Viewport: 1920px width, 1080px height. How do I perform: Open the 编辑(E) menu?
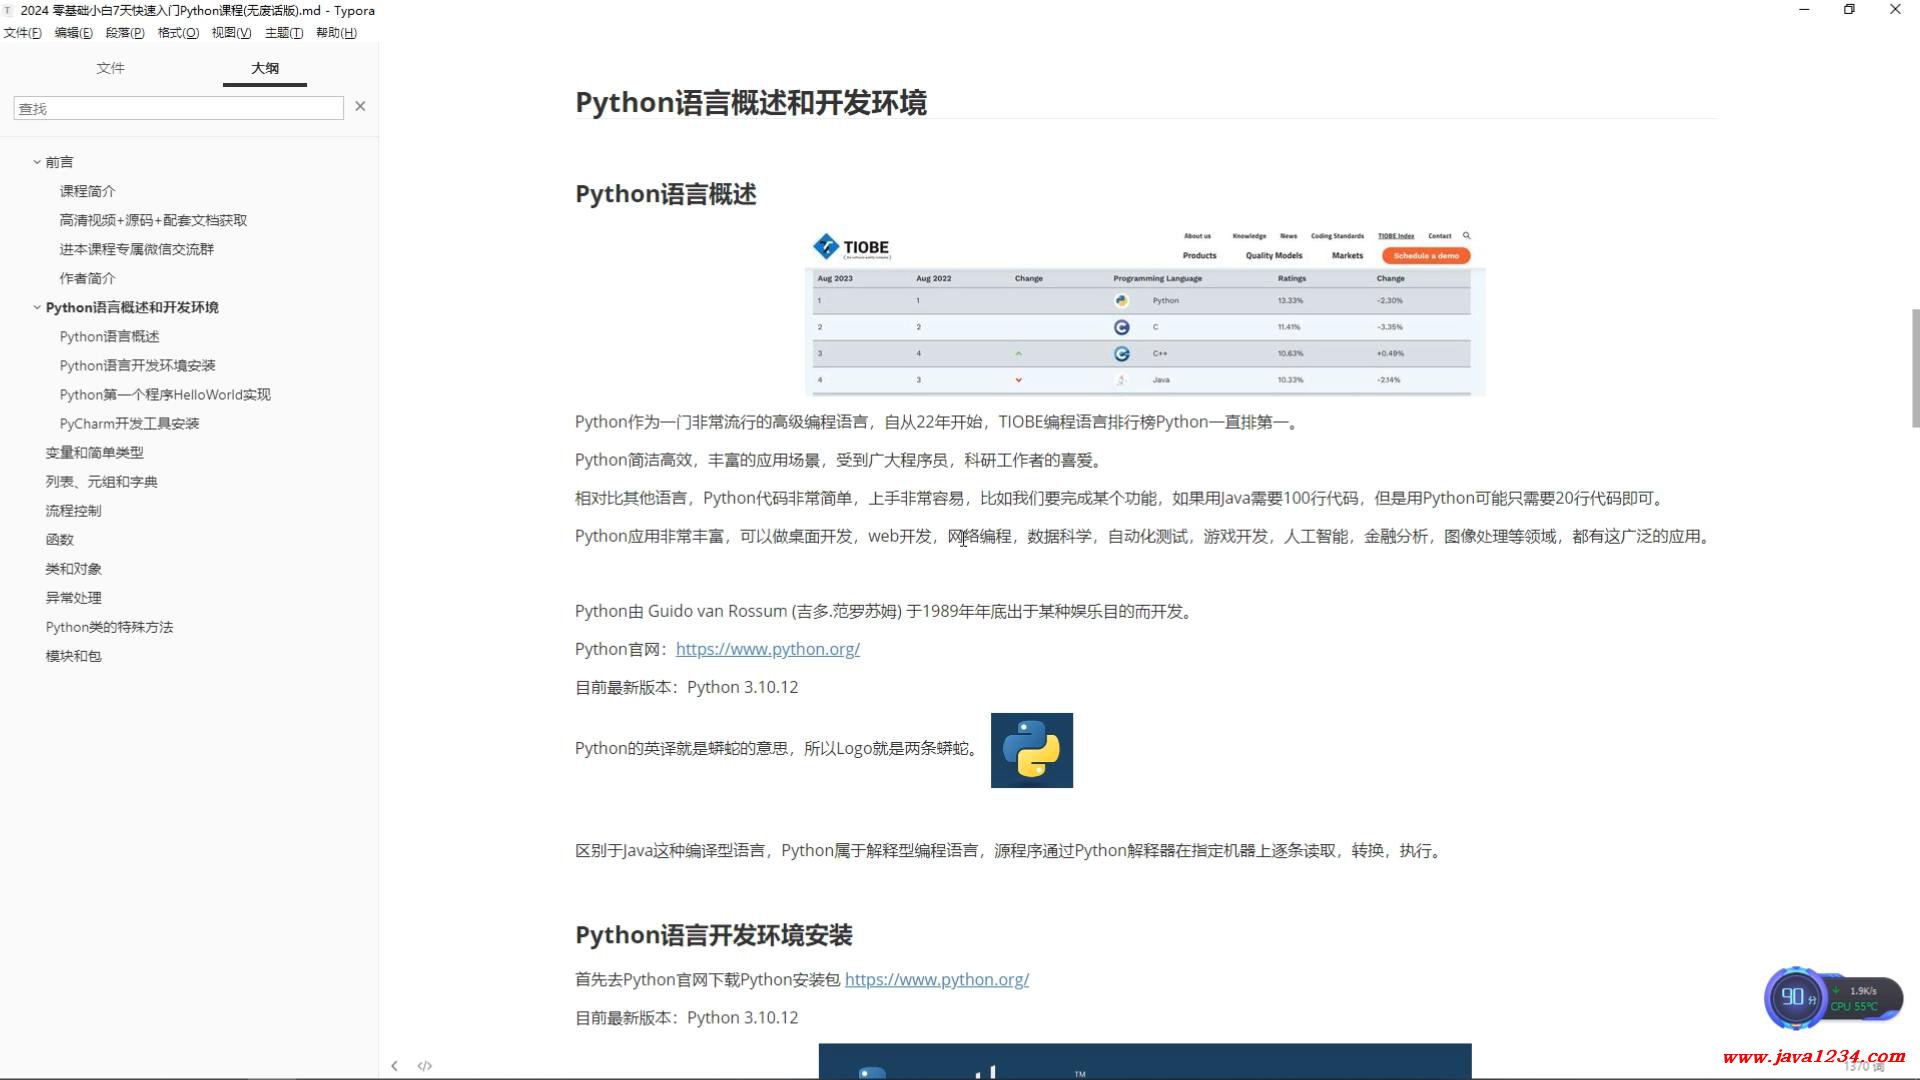click(x=73, y=33)
